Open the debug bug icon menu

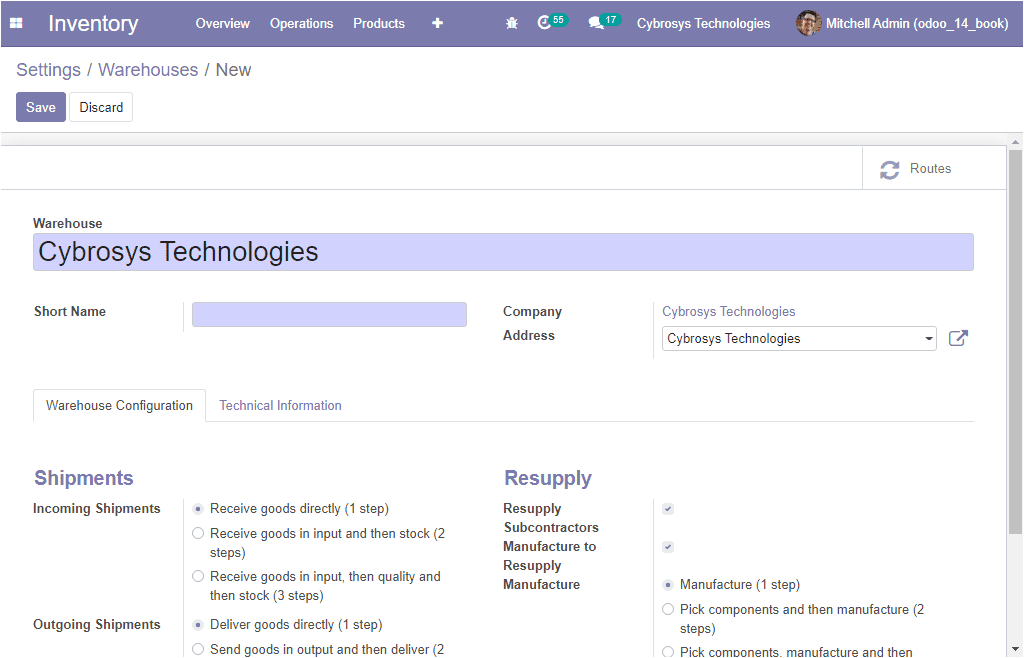(x=512, y=24)
